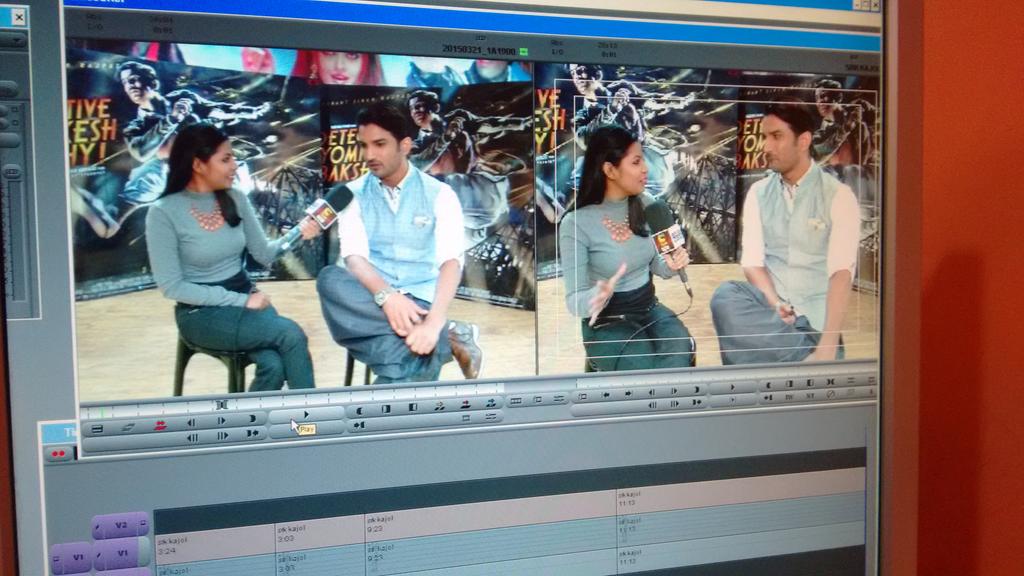Image resolution: width=1024 pixels, height=576 pixels.
Task: Click the Trim mode icon in record toolbar
Action: pyautogui.click(x=831, y=381)
